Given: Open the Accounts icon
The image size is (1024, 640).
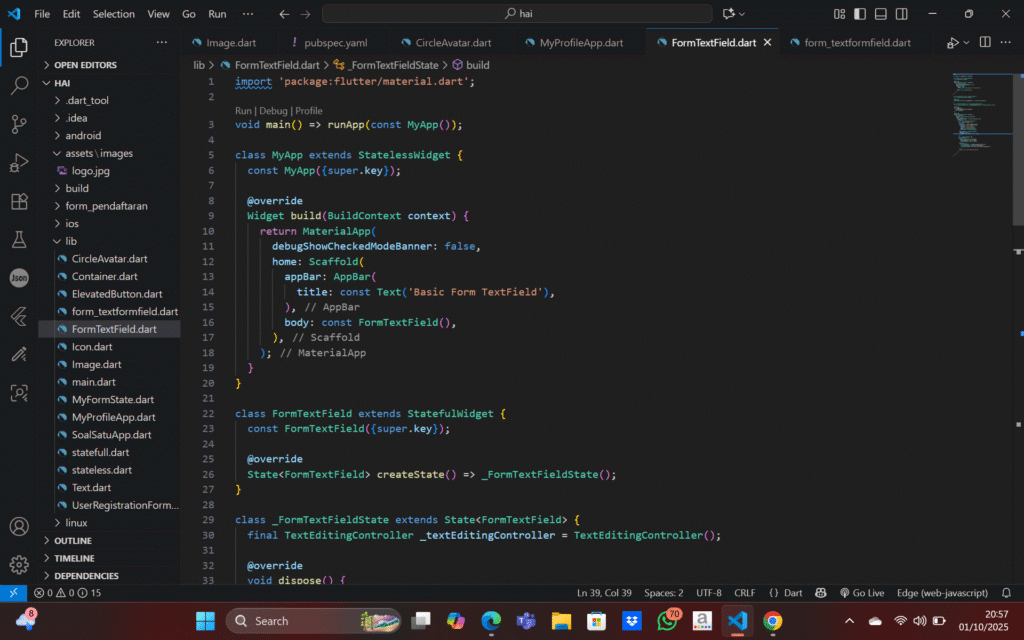Looking at the screenshot, I should point(19,526).
